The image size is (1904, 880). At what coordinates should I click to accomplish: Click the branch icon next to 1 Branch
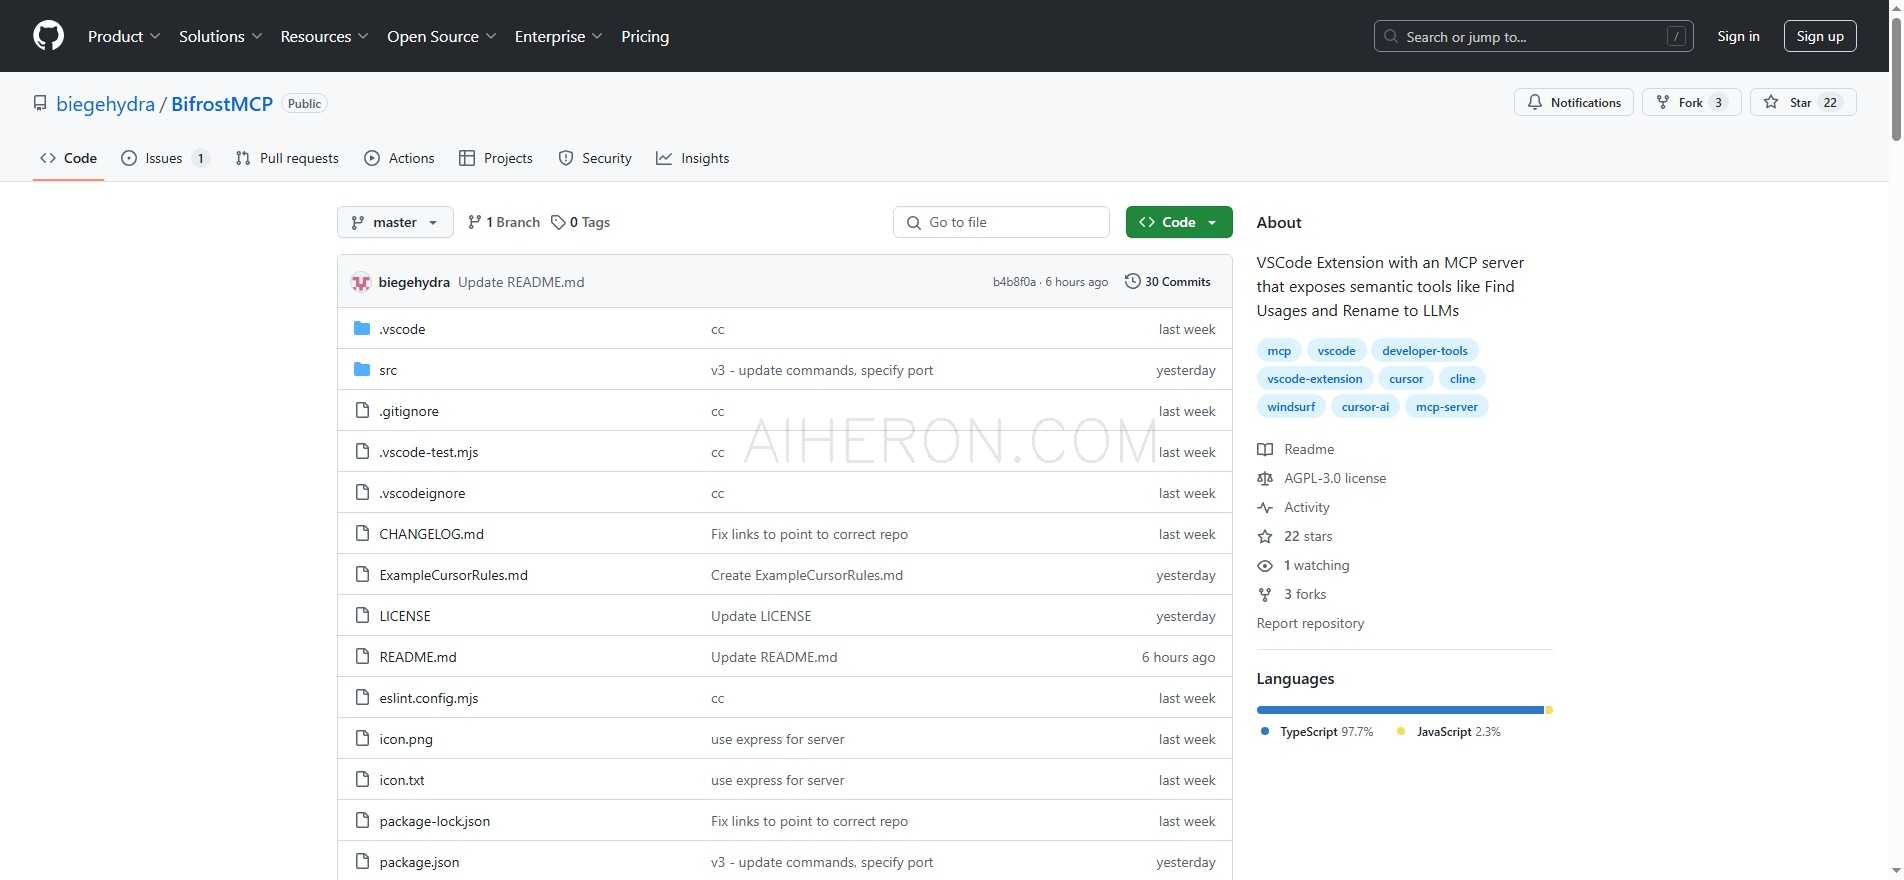474,222
